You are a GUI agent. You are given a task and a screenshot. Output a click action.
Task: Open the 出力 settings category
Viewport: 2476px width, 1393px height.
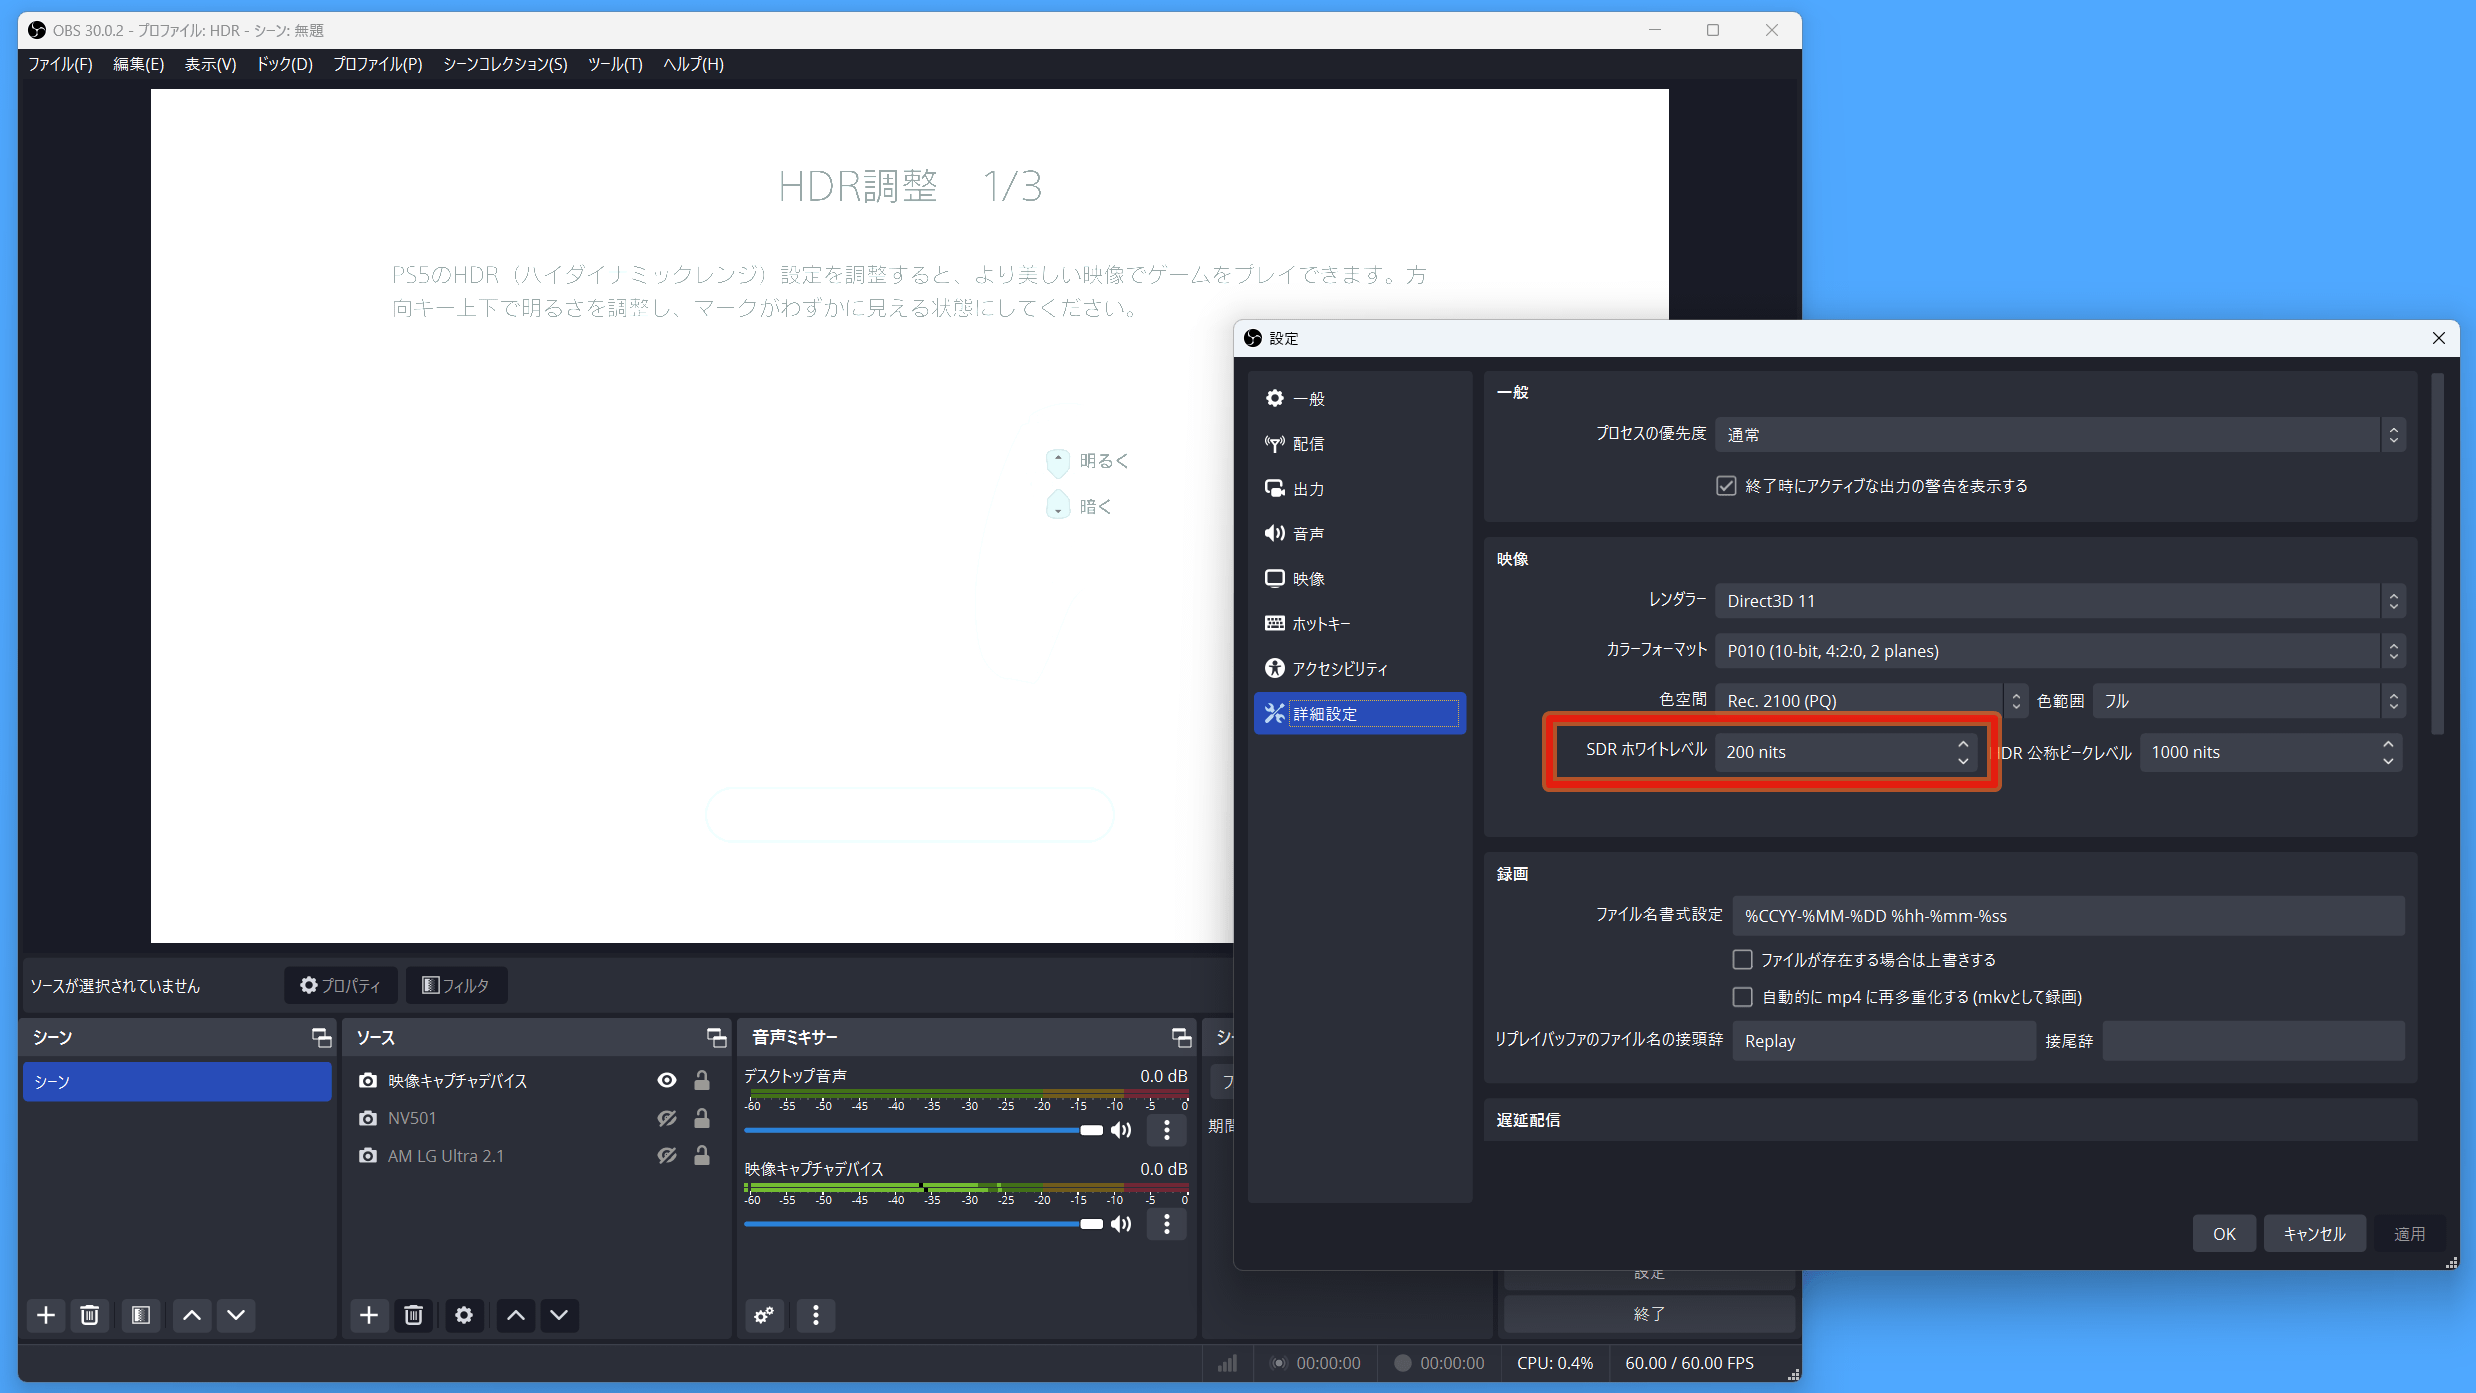pyautogui.click(x=1359, y=488)
